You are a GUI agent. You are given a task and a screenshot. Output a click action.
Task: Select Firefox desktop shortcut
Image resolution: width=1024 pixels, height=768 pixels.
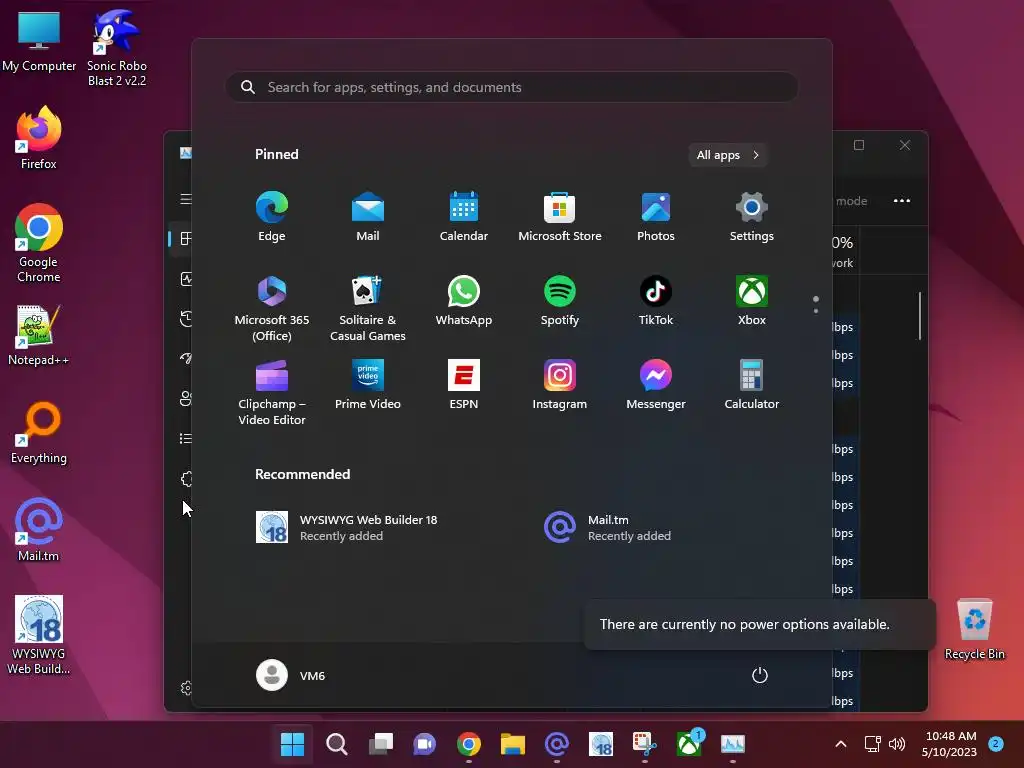[x=39, y=138]
